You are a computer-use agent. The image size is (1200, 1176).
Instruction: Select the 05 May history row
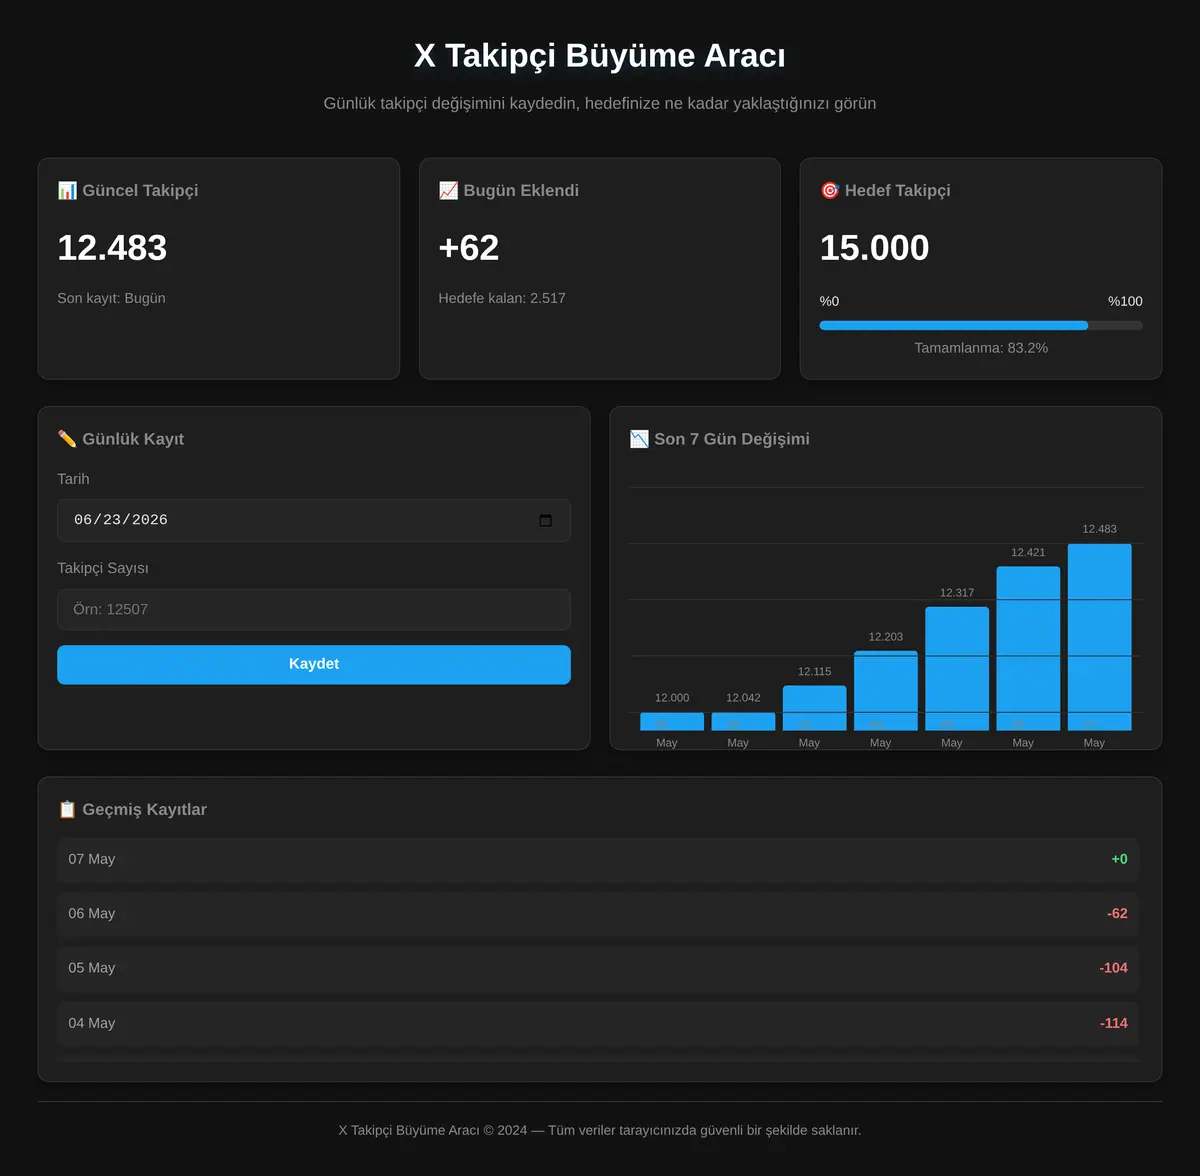(598, 968)
